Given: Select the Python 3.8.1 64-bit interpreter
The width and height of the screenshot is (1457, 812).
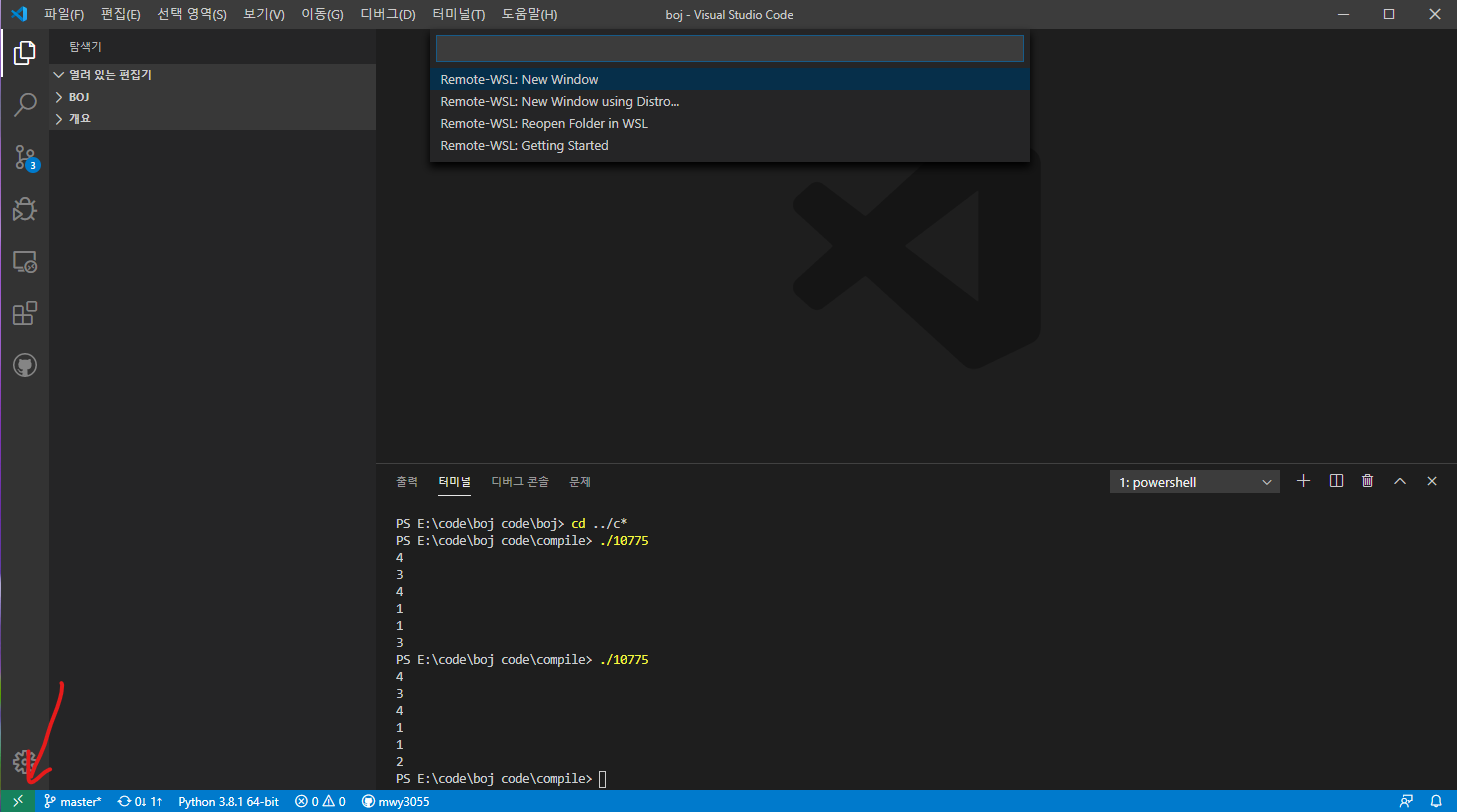Looking at the screenshot, I should pyautogui.click(x=228, y=801).
